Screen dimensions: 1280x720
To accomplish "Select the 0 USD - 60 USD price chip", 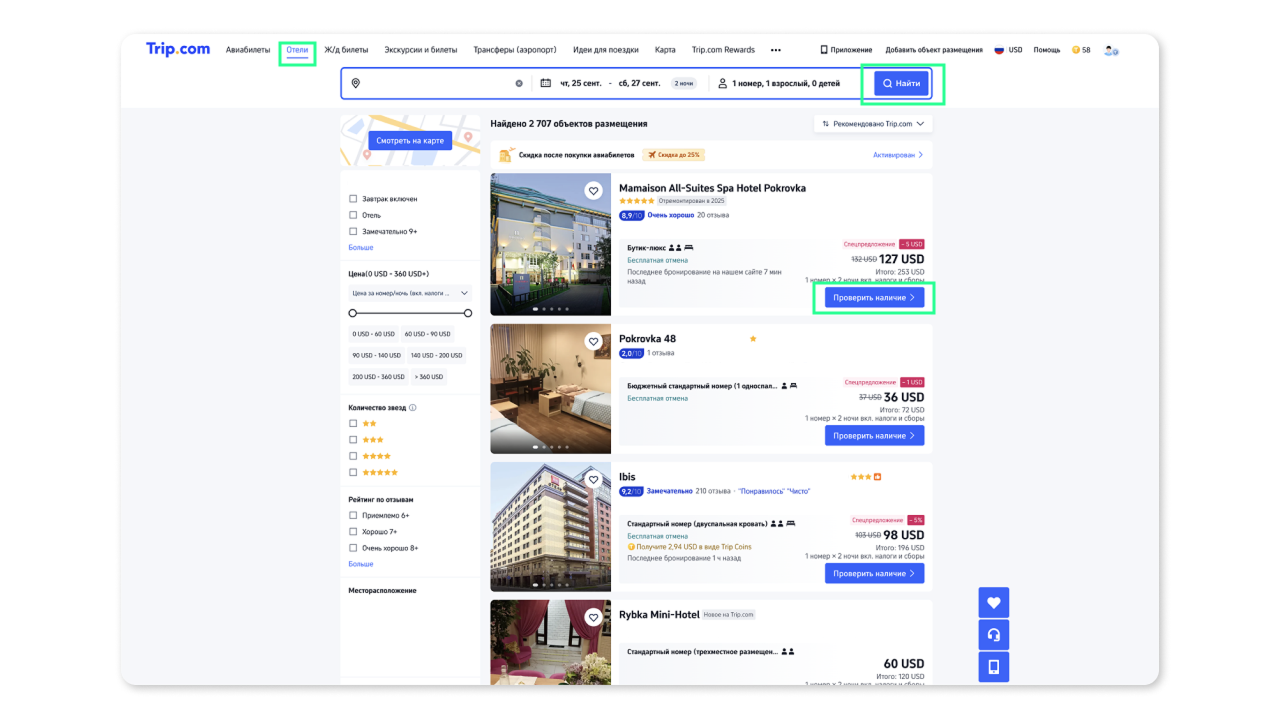I will pos(374,334).
